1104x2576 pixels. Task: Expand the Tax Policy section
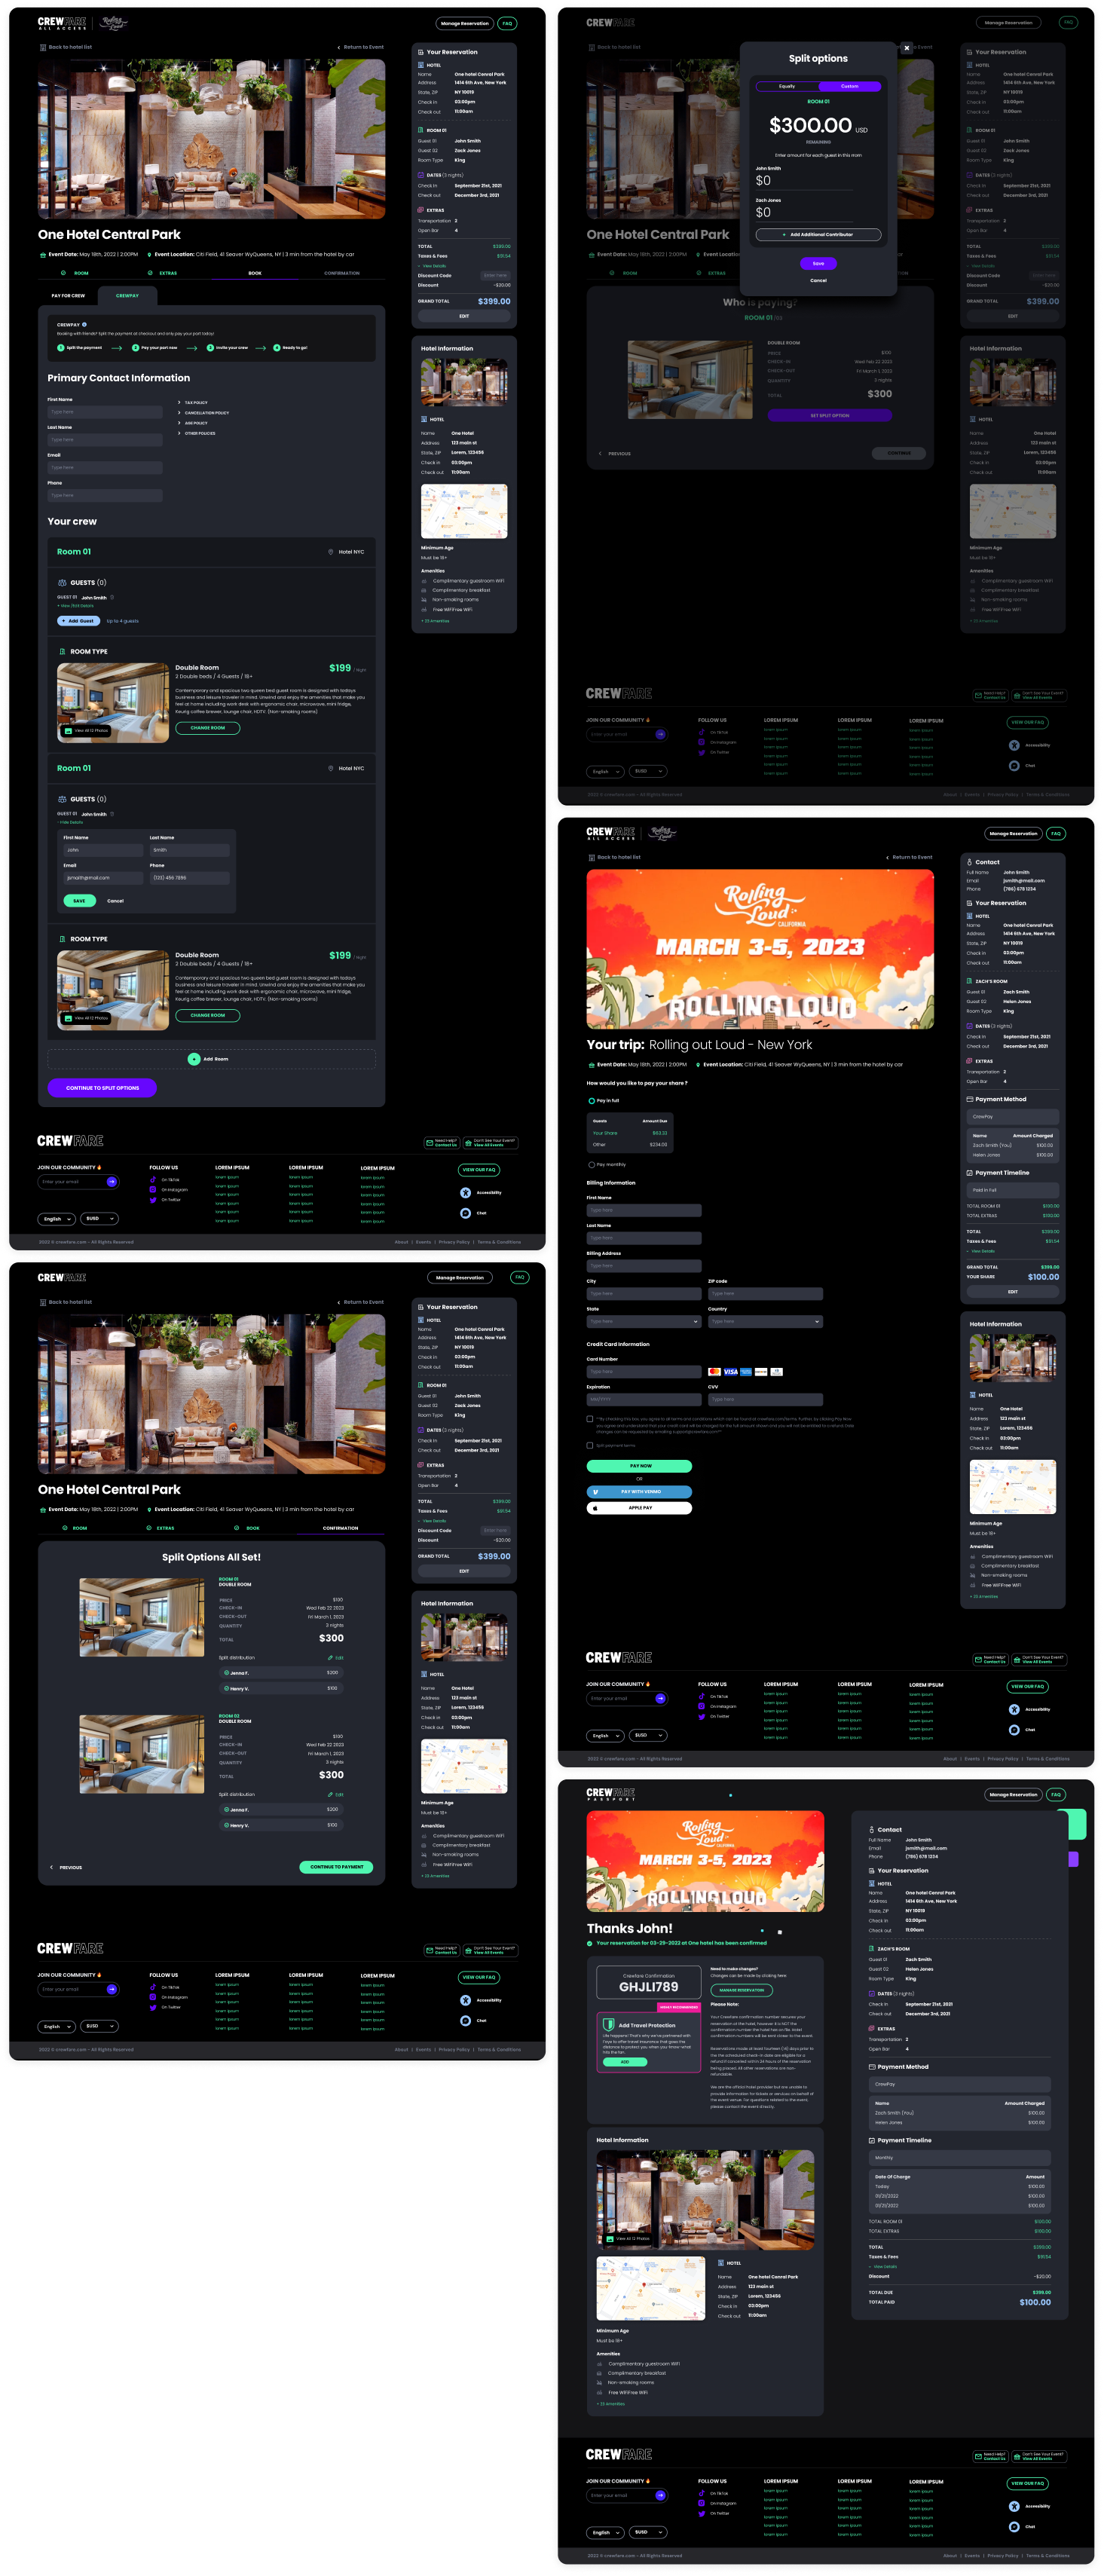(x=193, y=402)
